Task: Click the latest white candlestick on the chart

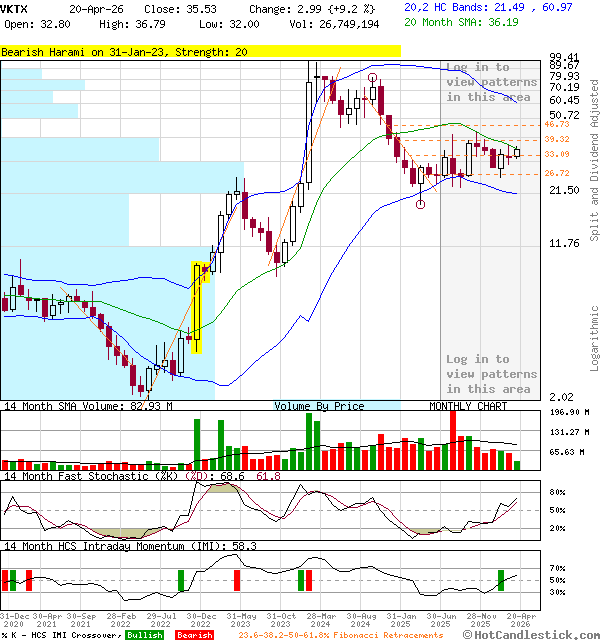Action: 517,152
